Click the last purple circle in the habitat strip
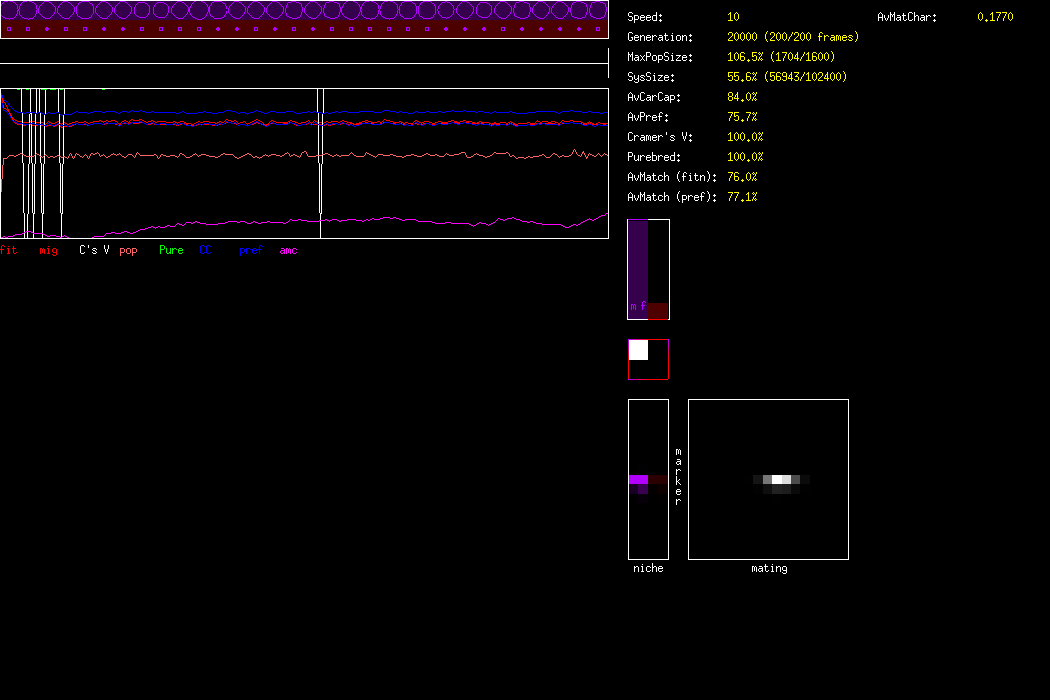 pos(598,11)
